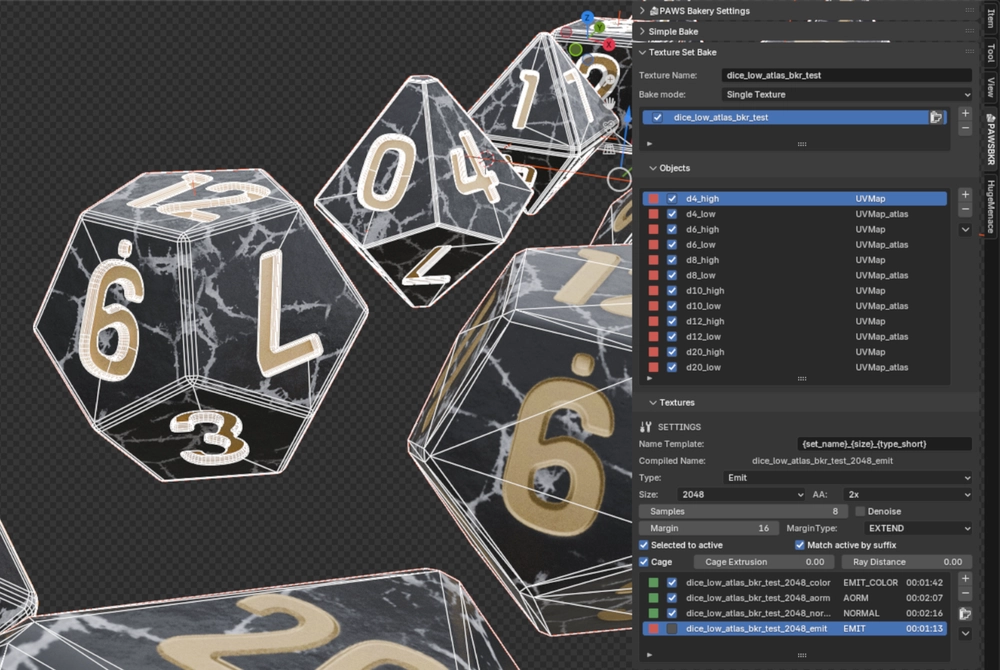The image size is (1000, 670).
Task: Open the HugeMenace sidebar tab
Action: 990,206
